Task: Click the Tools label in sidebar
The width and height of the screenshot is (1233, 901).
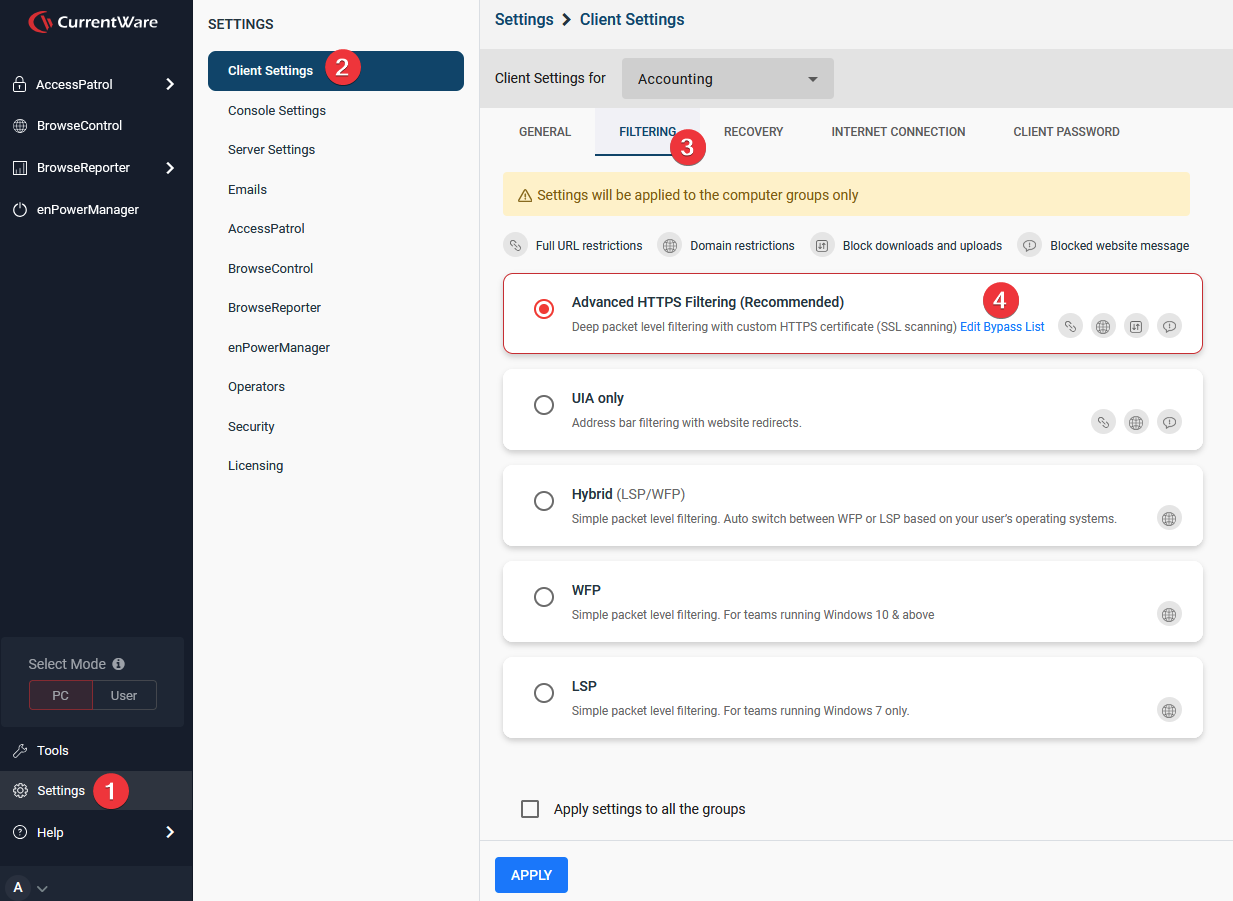Action: click(53, 751)
